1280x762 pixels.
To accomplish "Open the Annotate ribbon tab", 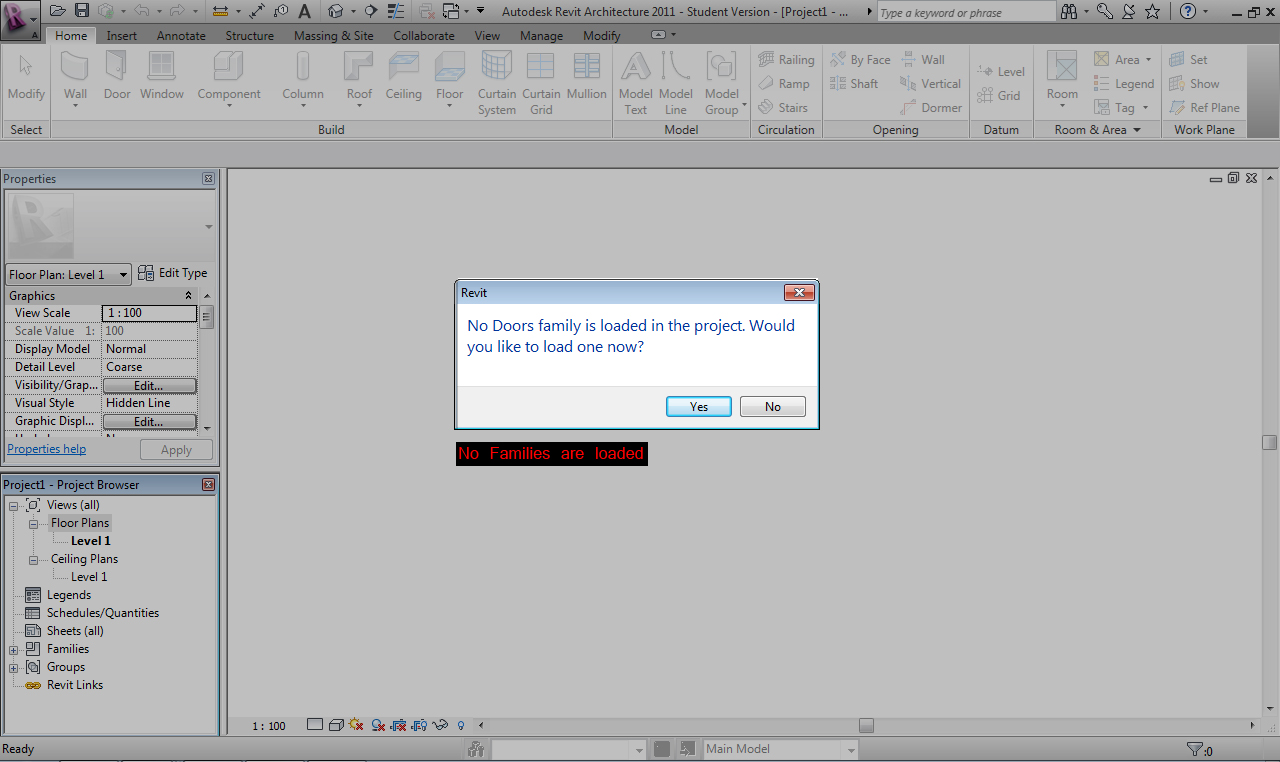I will pos(182,35).
